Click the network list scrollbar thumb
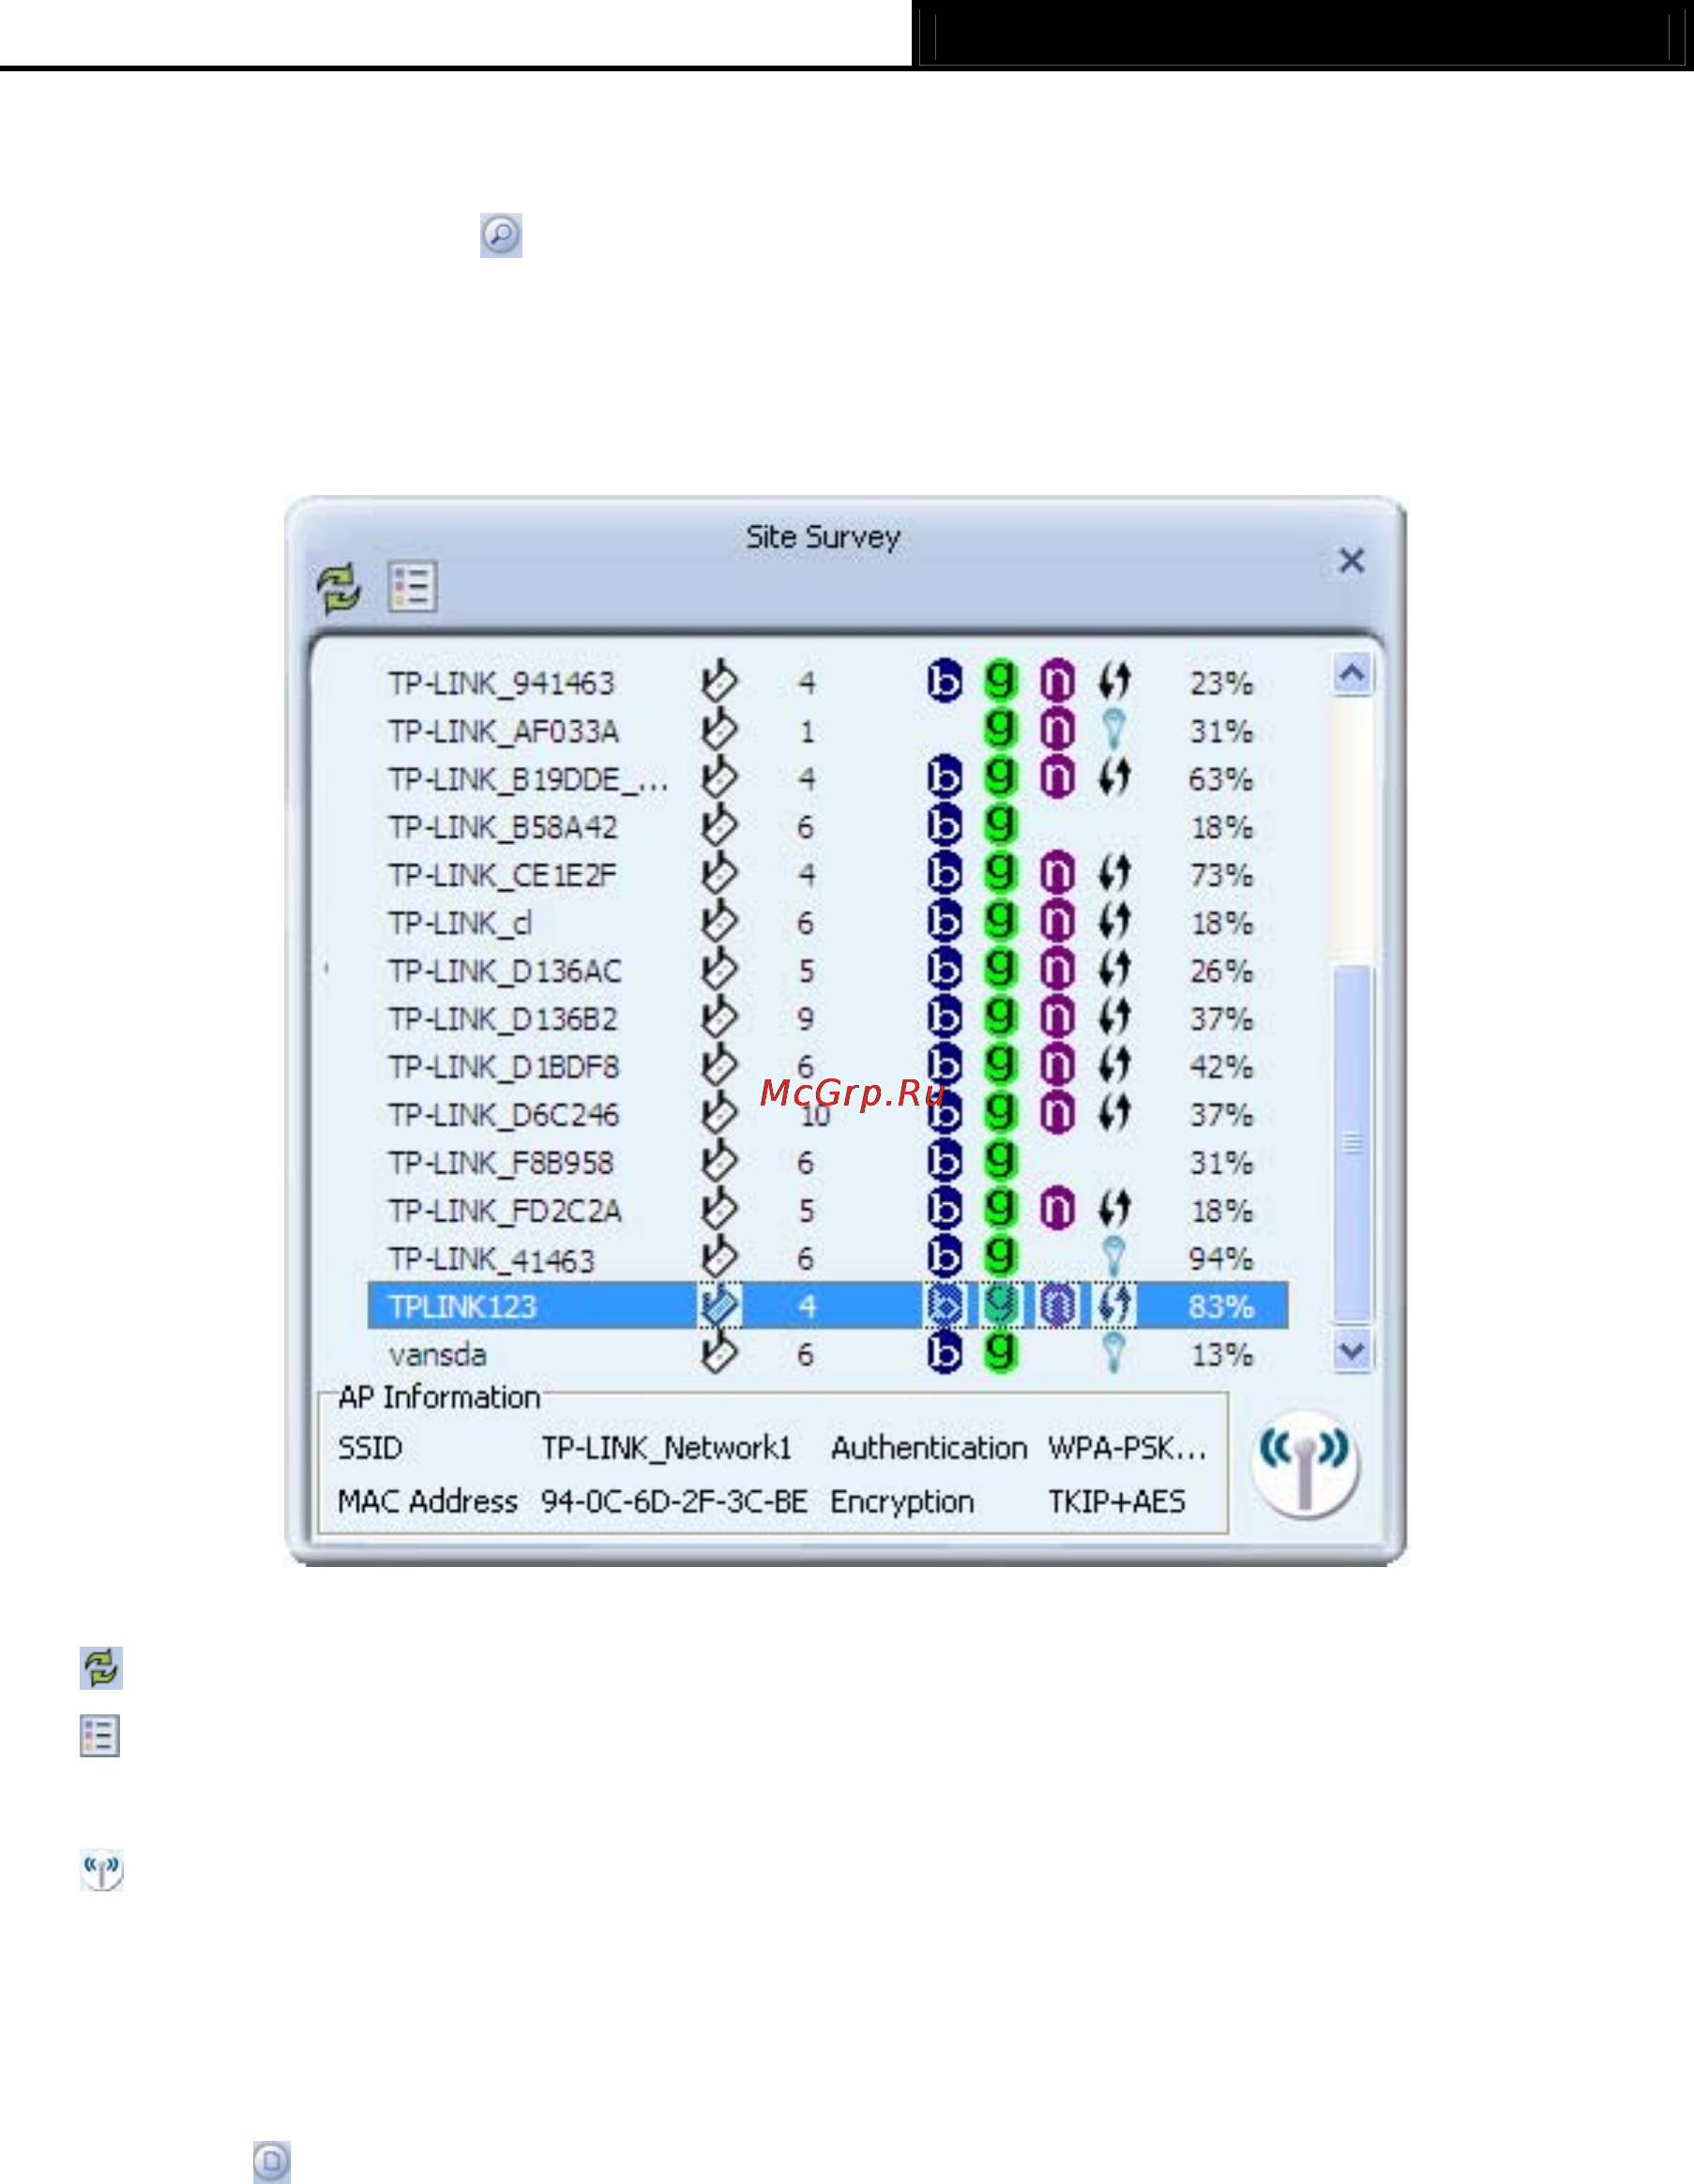 click(x=1352, y=1143)
